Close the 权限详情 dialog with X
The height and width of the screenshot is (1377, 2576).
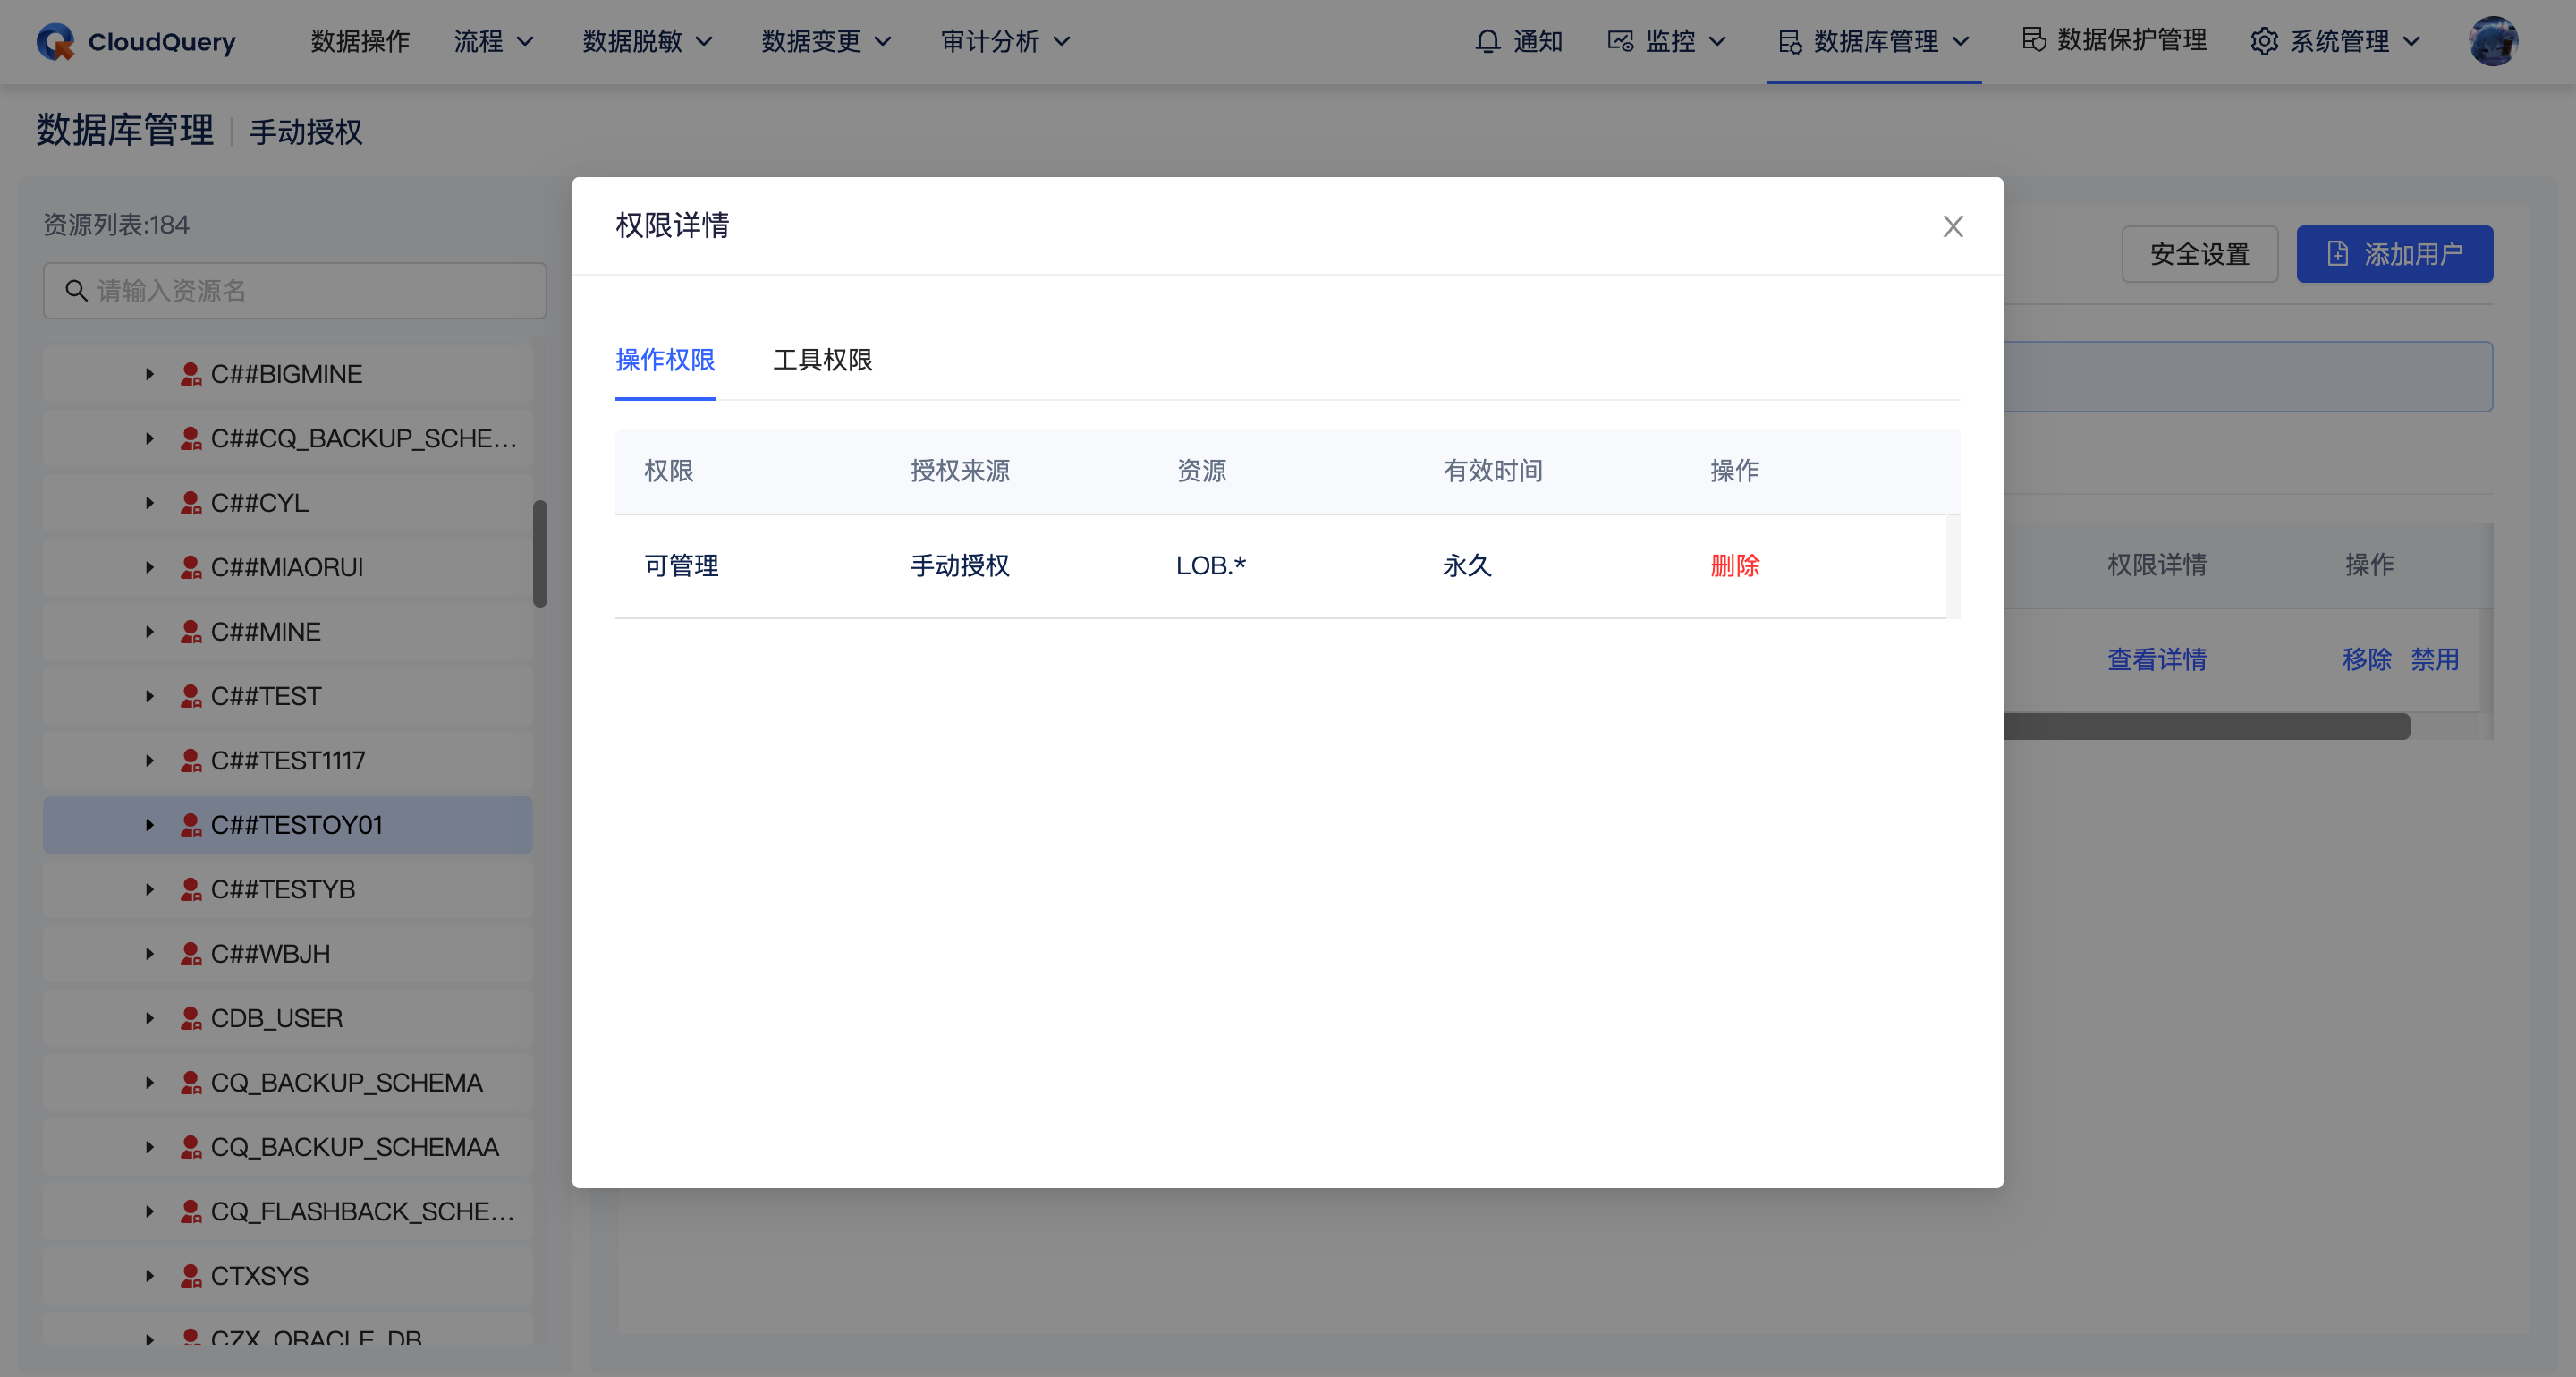point(1952,226)
